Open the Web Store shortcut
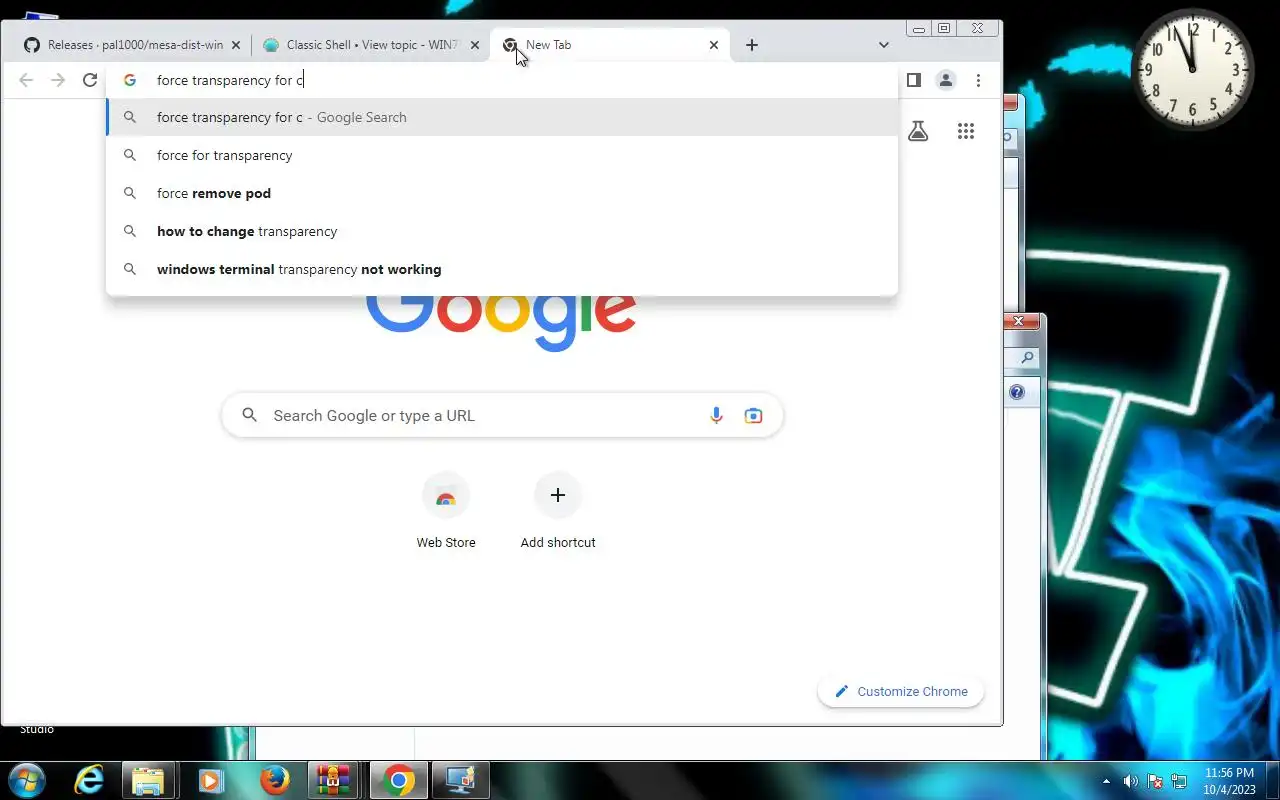1280x800 pixels. click(446, 511)
